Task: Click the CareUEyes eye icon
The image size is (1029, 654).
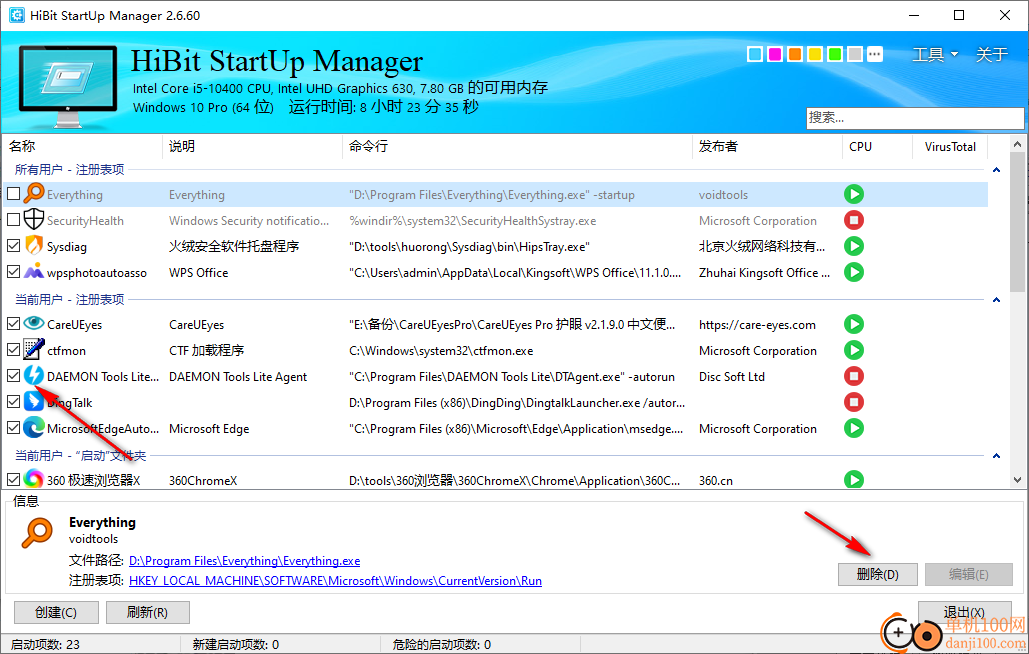Action: (33, 323)
